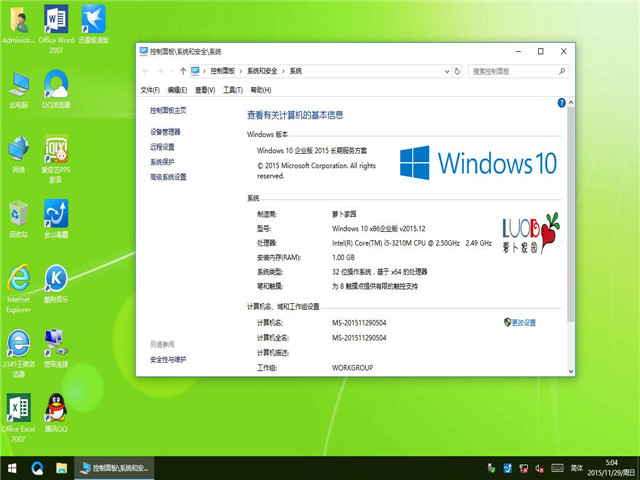Open 高级系统设置 advanced settings link
The height and width of the screenshot is (480, 640).
coord(168,177)
